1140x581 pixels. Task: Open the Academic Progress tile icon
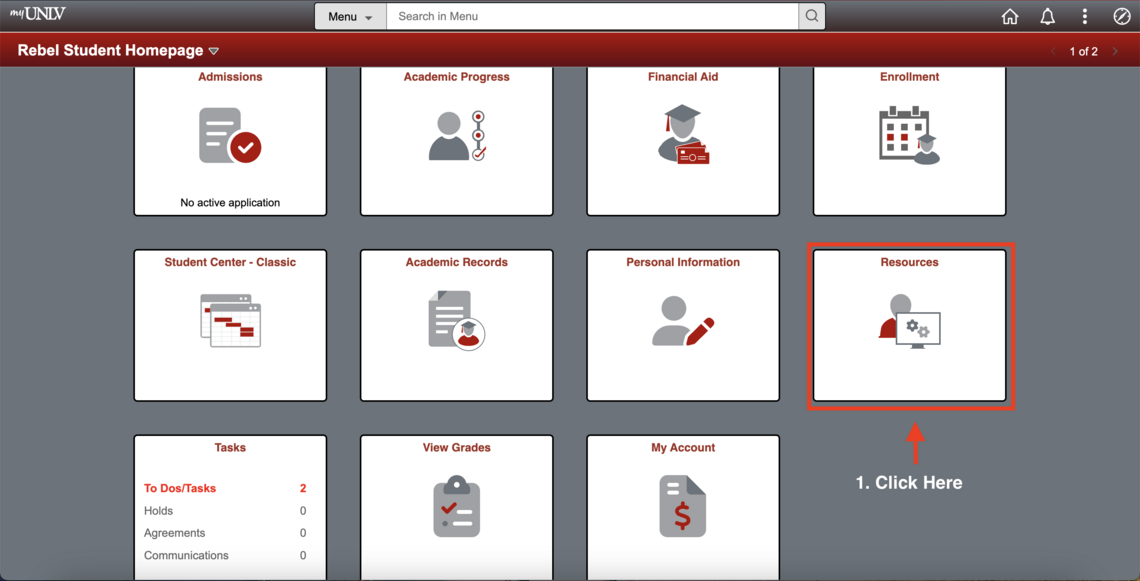[x=457, y=136]
